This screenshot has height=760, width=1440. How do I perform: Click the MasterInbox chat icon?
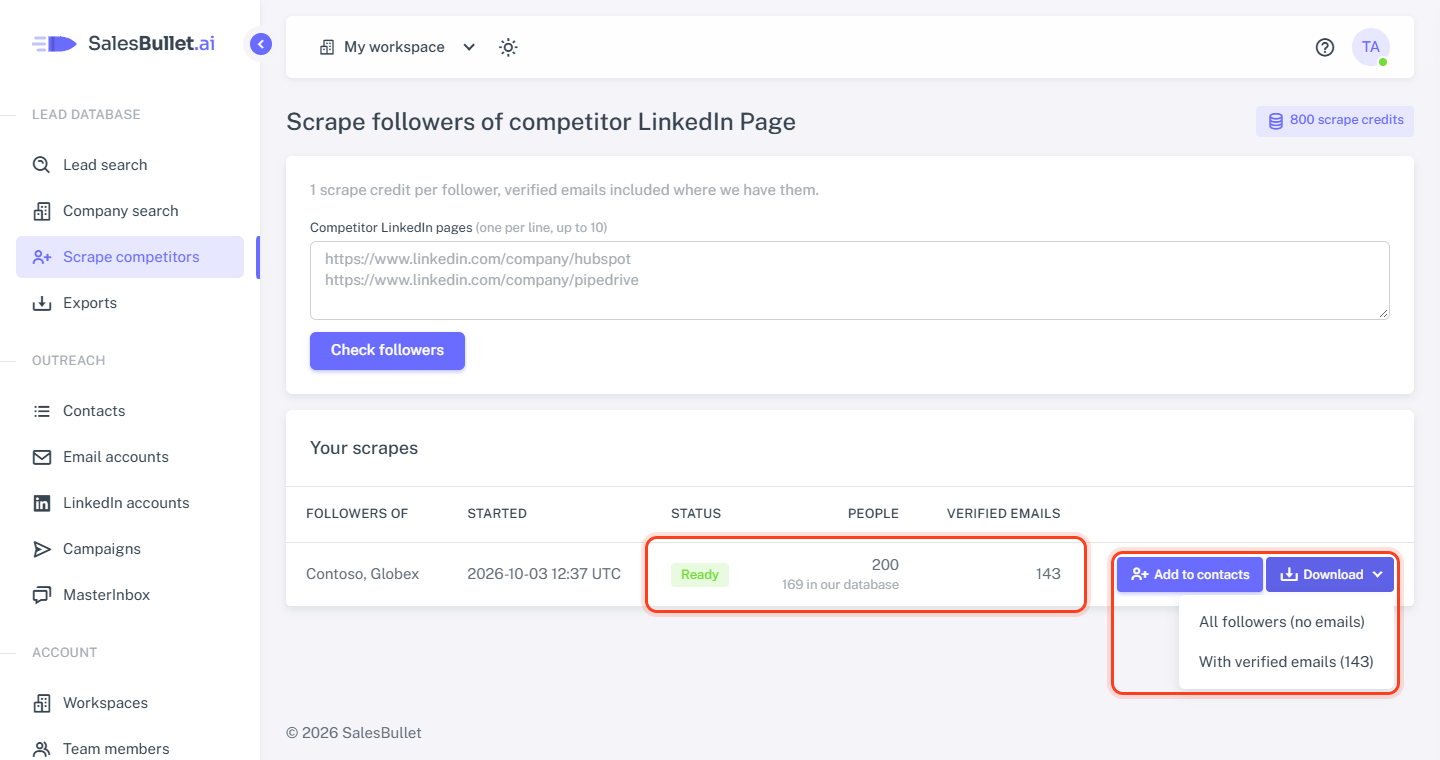click(x=42, y=595)
